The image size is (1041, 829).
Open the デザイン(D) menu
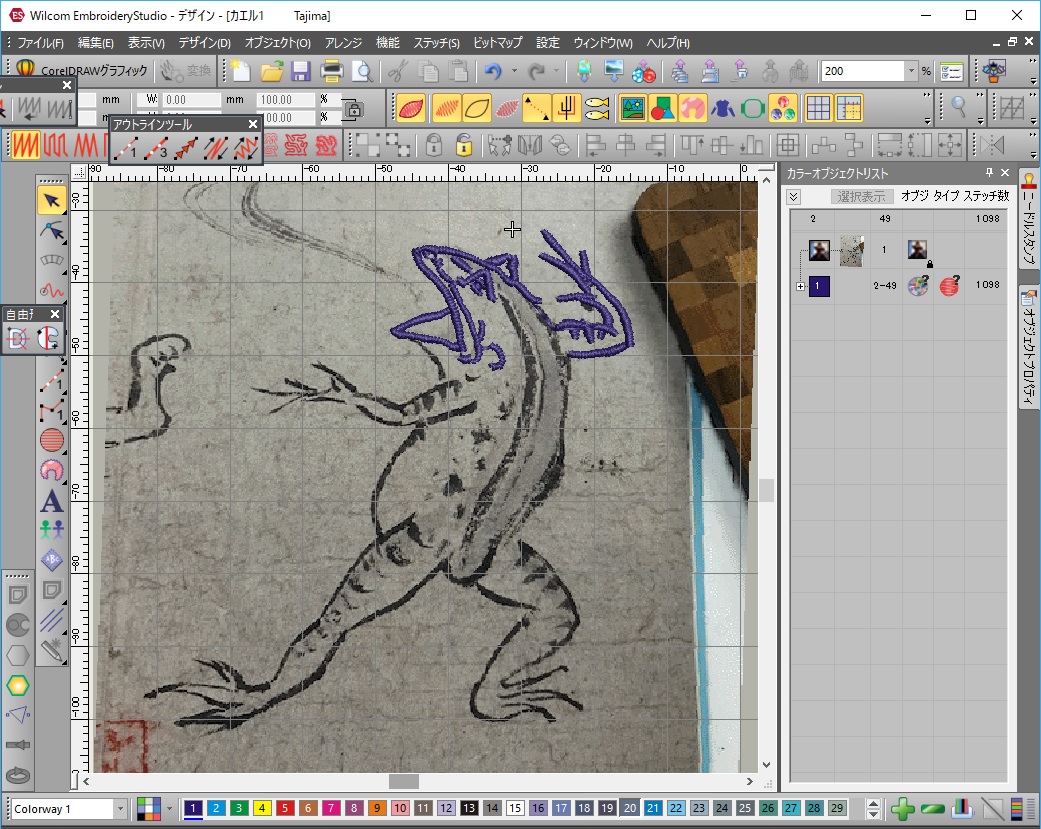pyautogui.click(x=204, y=43)
